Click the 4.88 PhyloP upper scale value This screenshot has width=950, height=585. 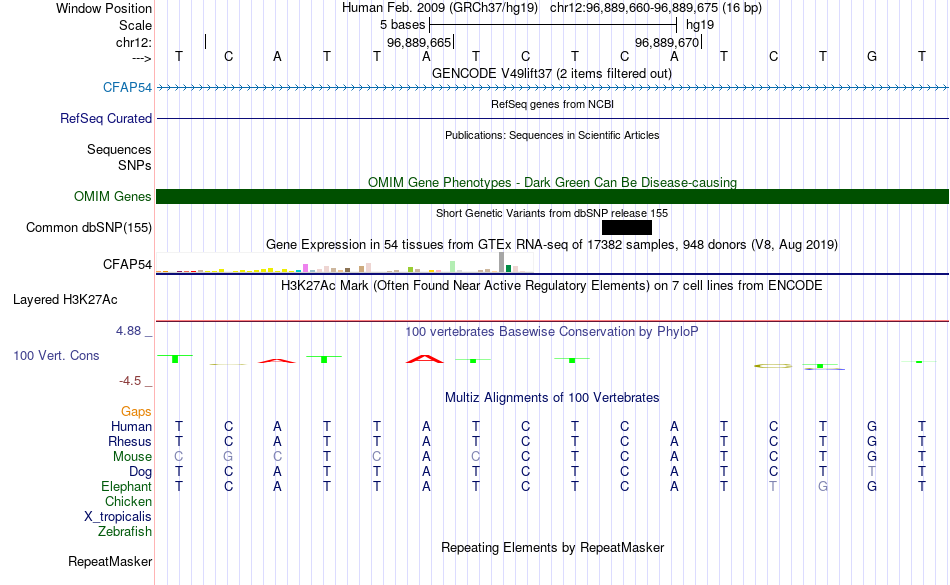128,331
